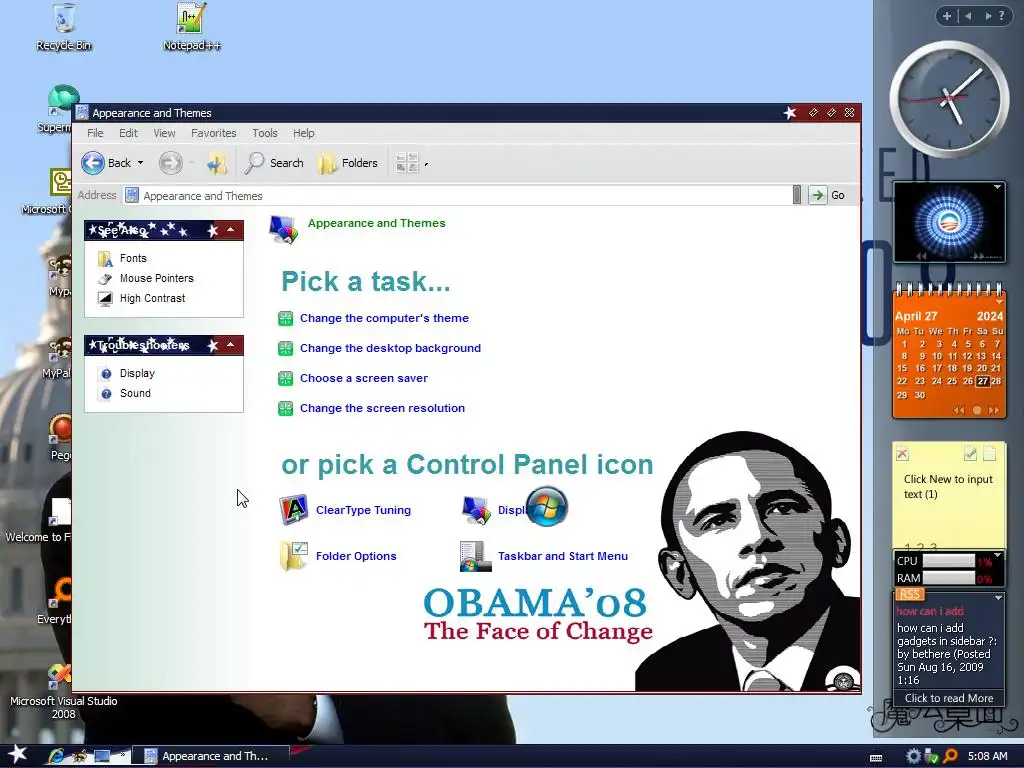
Task: Click Change the desktop background
Action: (390, 348)
